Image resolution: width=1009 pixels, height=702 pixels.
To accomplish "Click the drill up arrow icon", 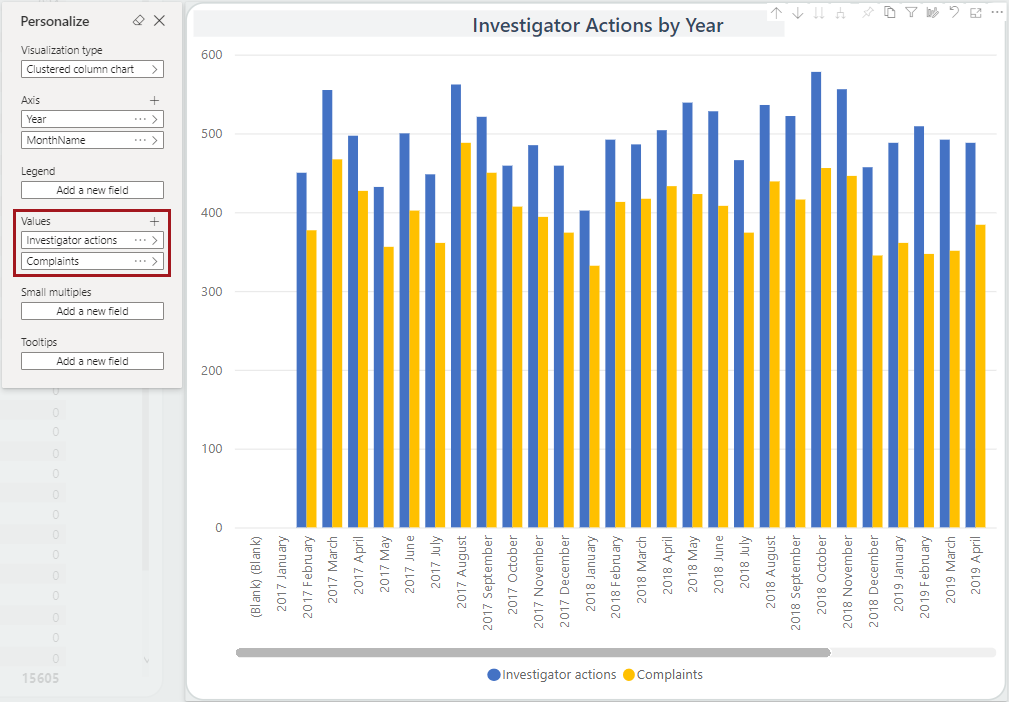I will pyautogui.click(x=777, y=13).
